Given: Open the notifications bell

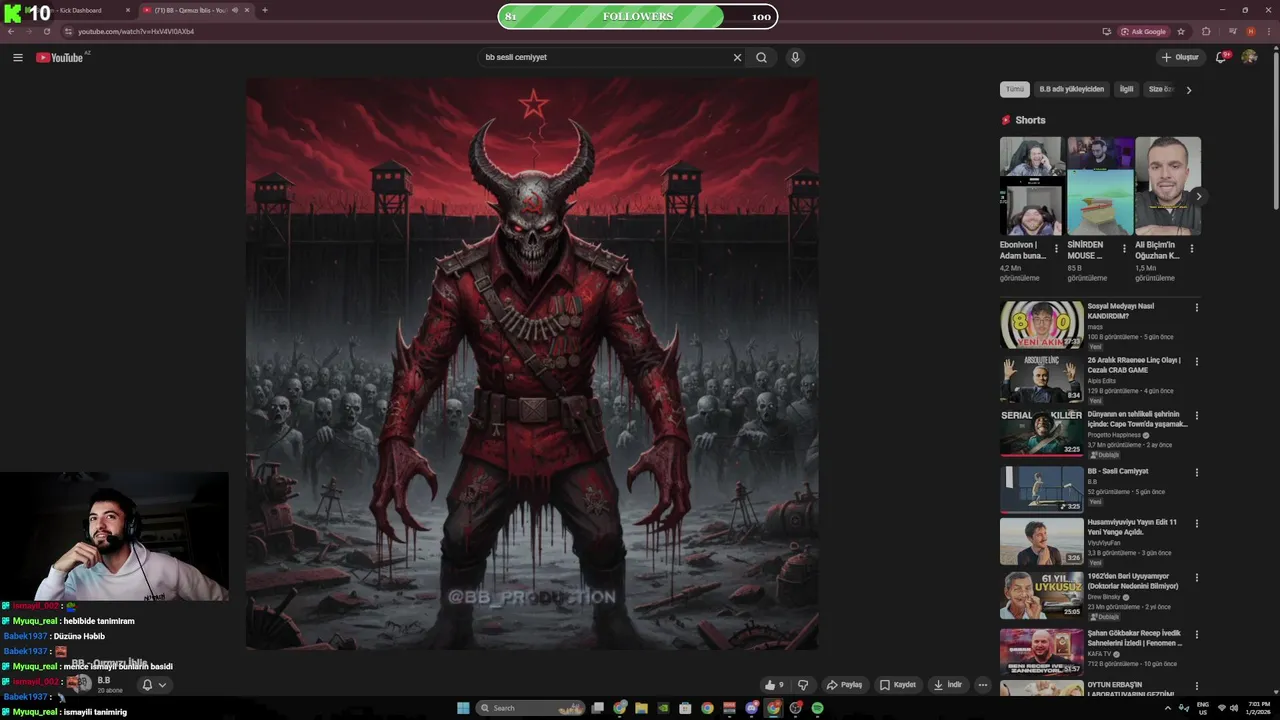Looking at the screenshot, I should tap(1220, 57).
